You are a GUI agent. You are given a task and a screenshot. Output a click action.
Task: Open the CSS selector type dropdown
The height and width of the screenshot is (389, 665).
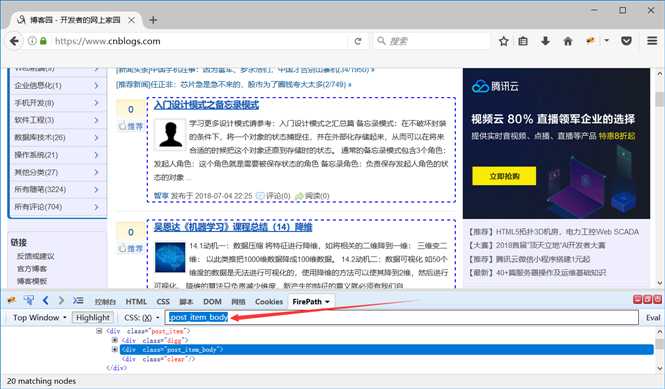(x=142, y=317)
